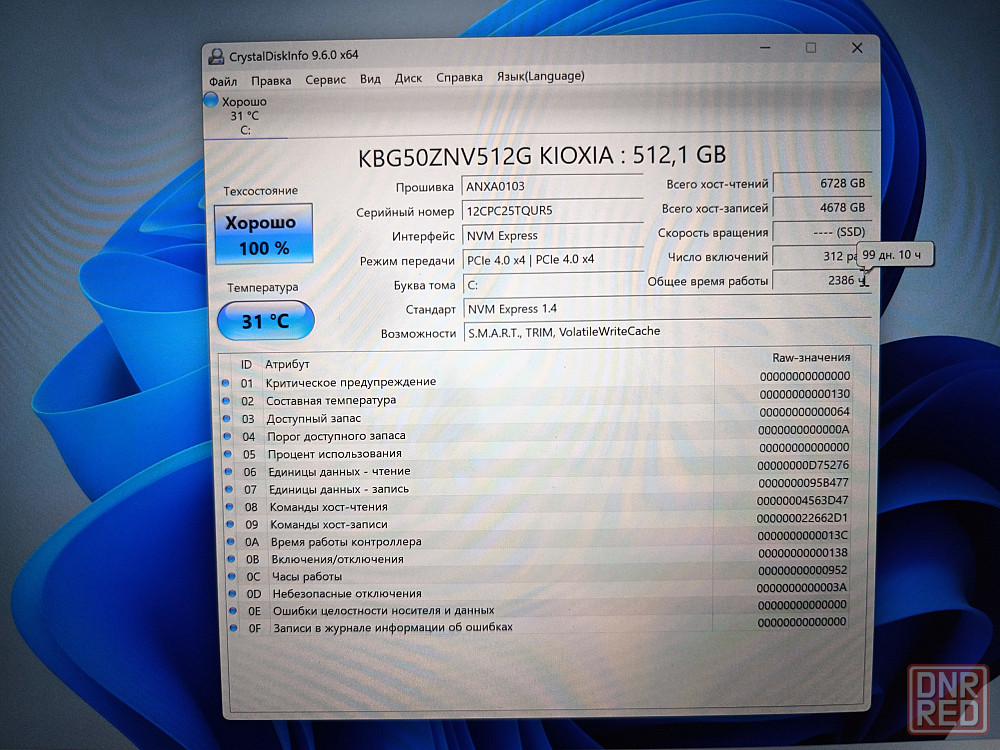The image size is (1000, 750).
Task: Open the Правка menu
Action: (271, 81)
